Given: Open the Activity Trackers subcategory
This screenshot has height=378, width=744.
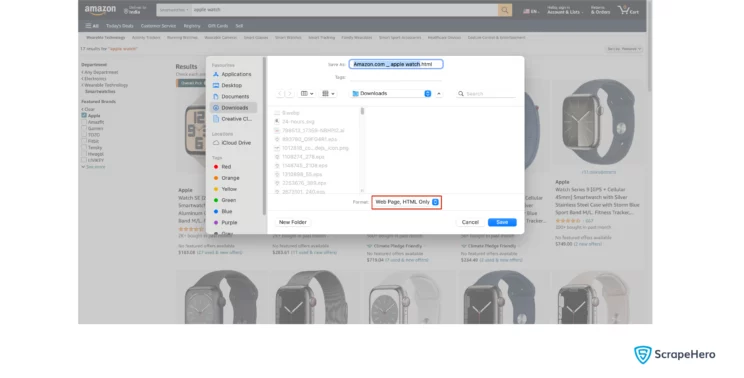Looking at the screenshot, I should (146, 37).
